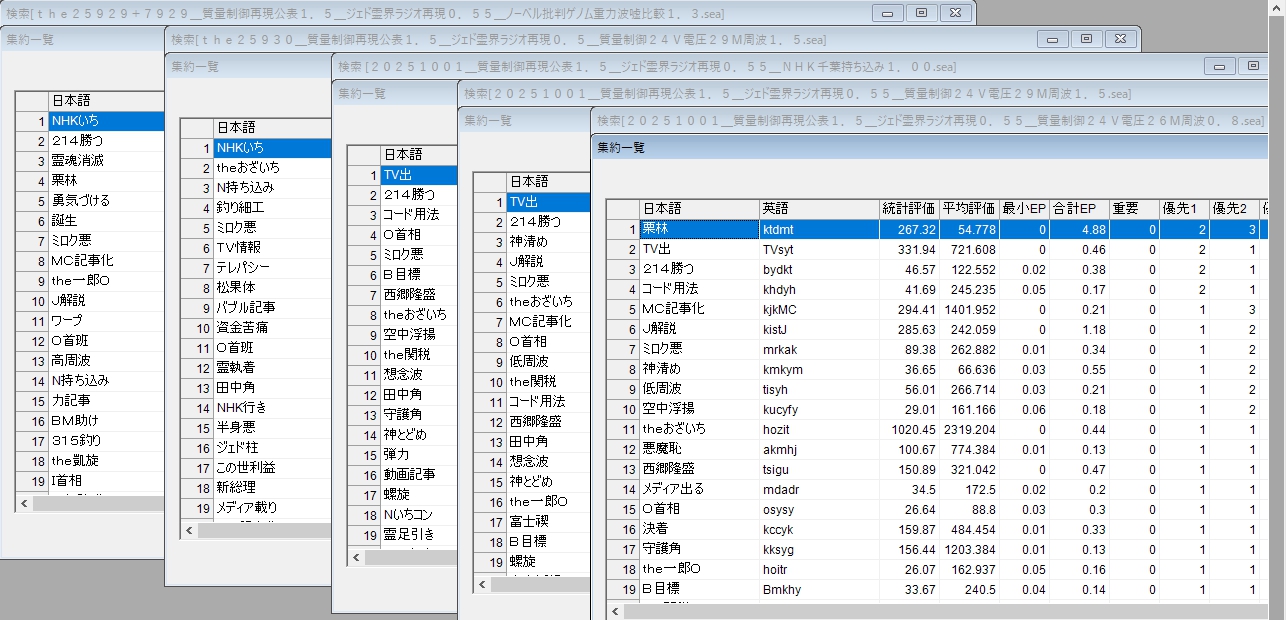Close the the25929+7929 search window
Screen dimensions: 1286x620
(955, 13)
